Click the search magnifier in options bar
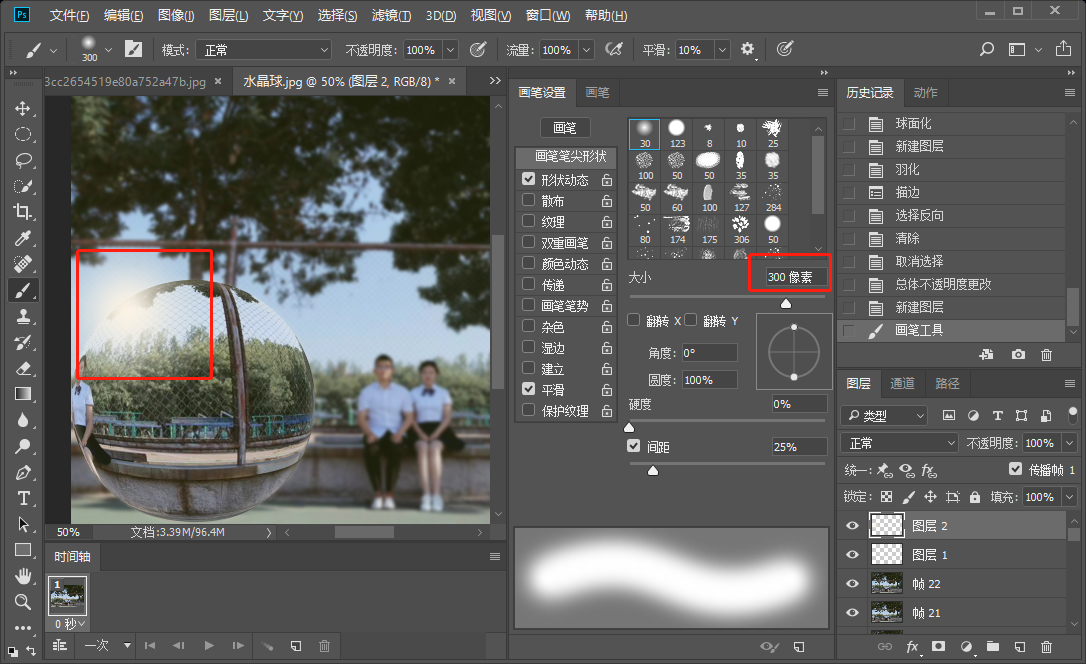The height and width of the screenshot is (664, 1086). [986, 49]
